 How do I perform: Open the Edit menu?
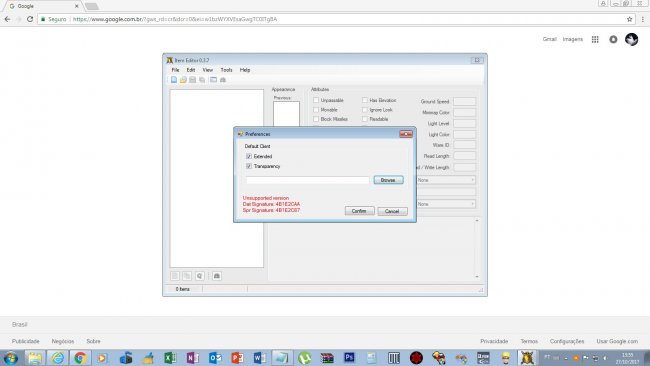(x=191, y=70)
